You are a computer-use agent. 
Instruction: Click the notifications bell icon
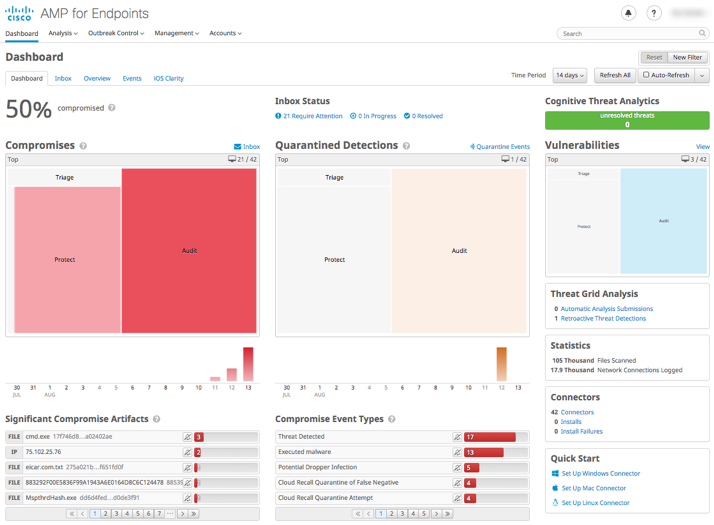tap(628, 13)
